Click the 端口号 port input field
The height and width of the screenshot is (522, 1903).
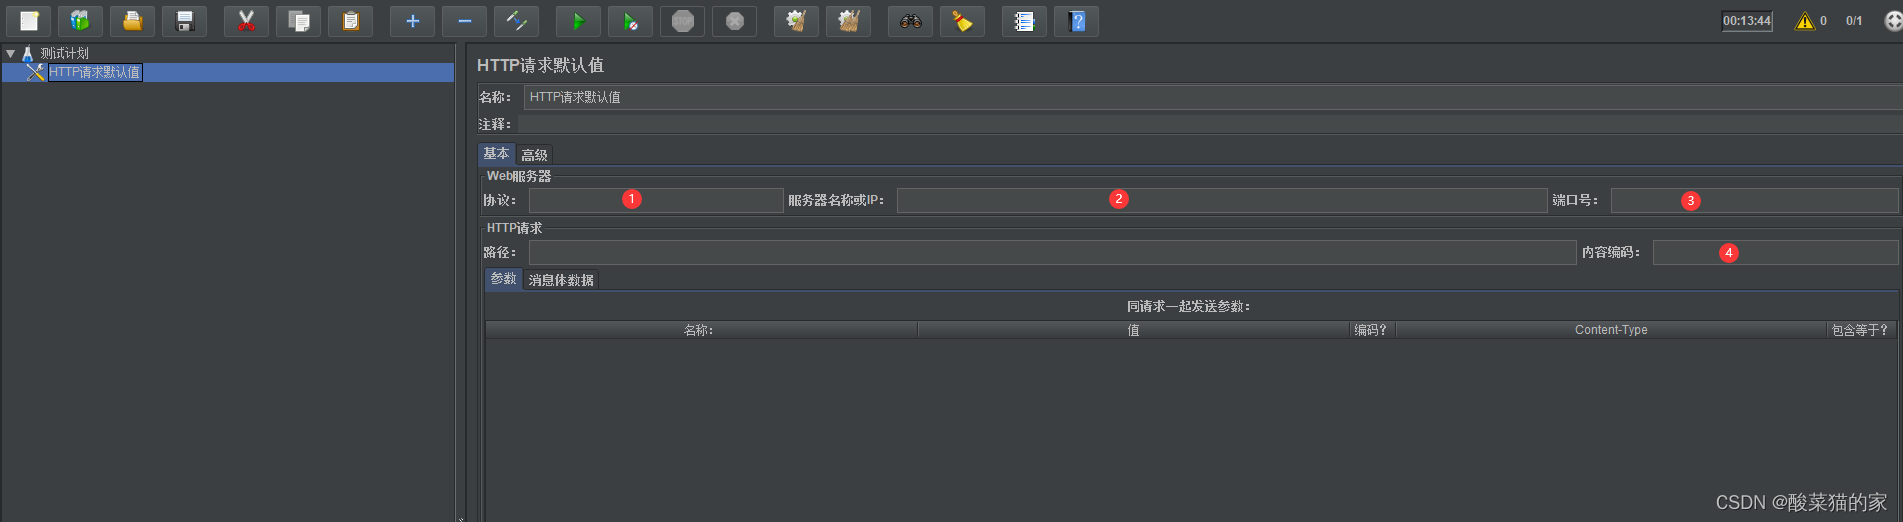click(1754, 200)
